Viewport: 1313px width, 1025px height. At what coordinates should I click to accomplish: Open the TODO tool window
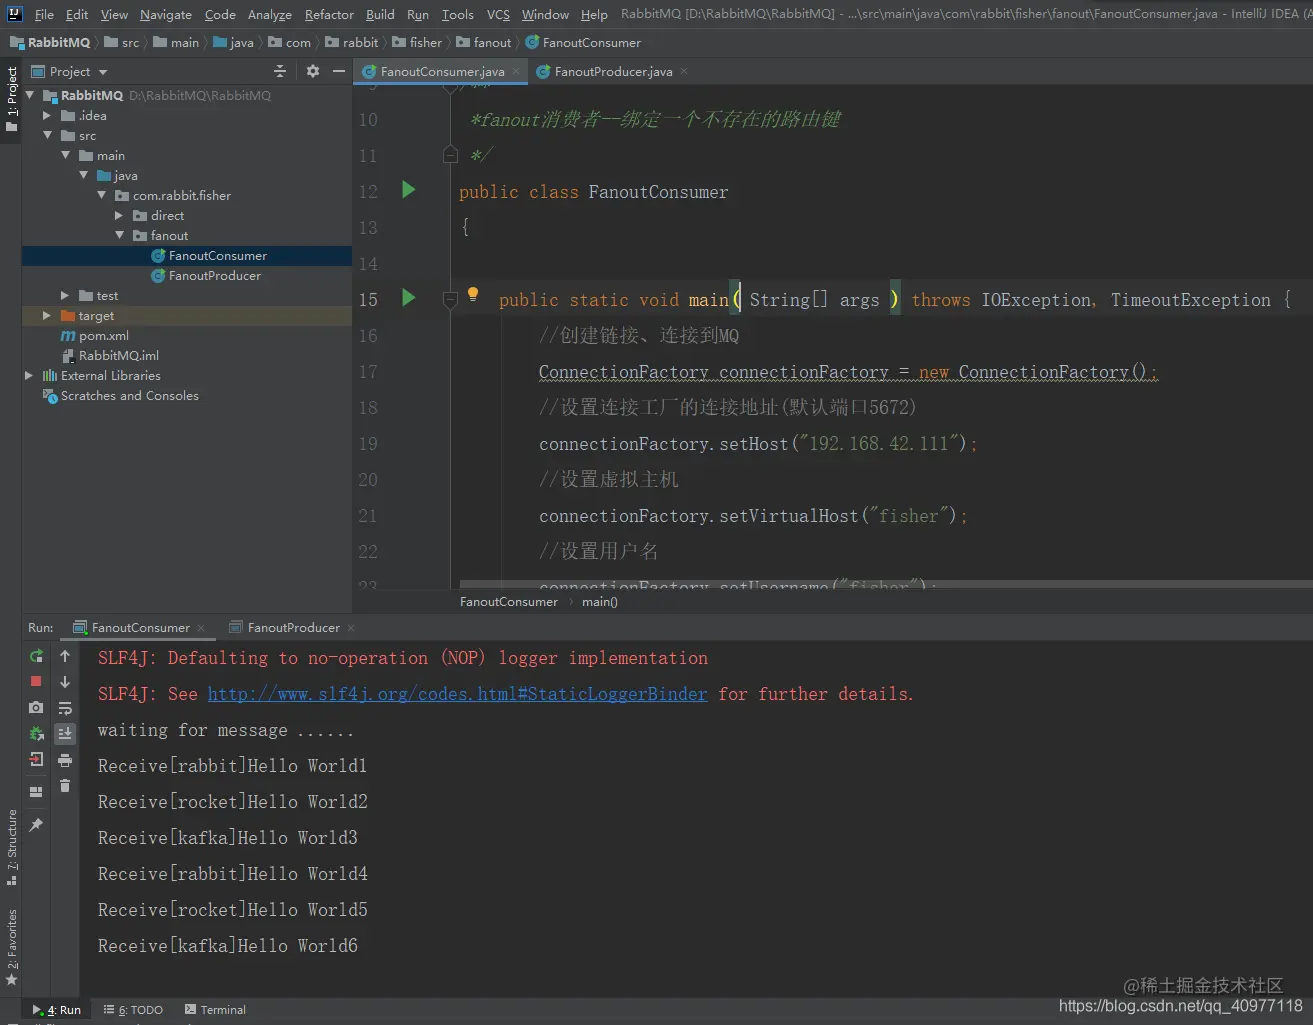point(133,1010)
